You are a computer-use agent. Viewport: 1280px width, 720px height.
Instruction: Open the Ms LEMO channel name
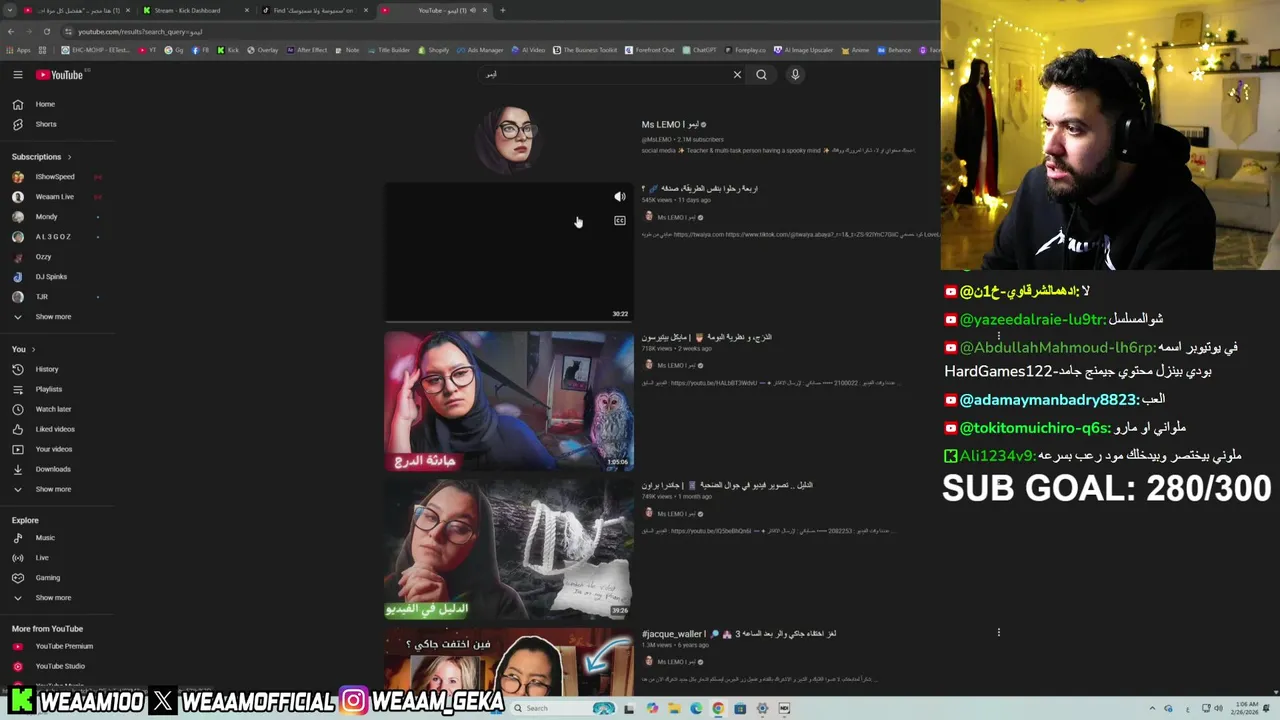click(x=670, y=125)
